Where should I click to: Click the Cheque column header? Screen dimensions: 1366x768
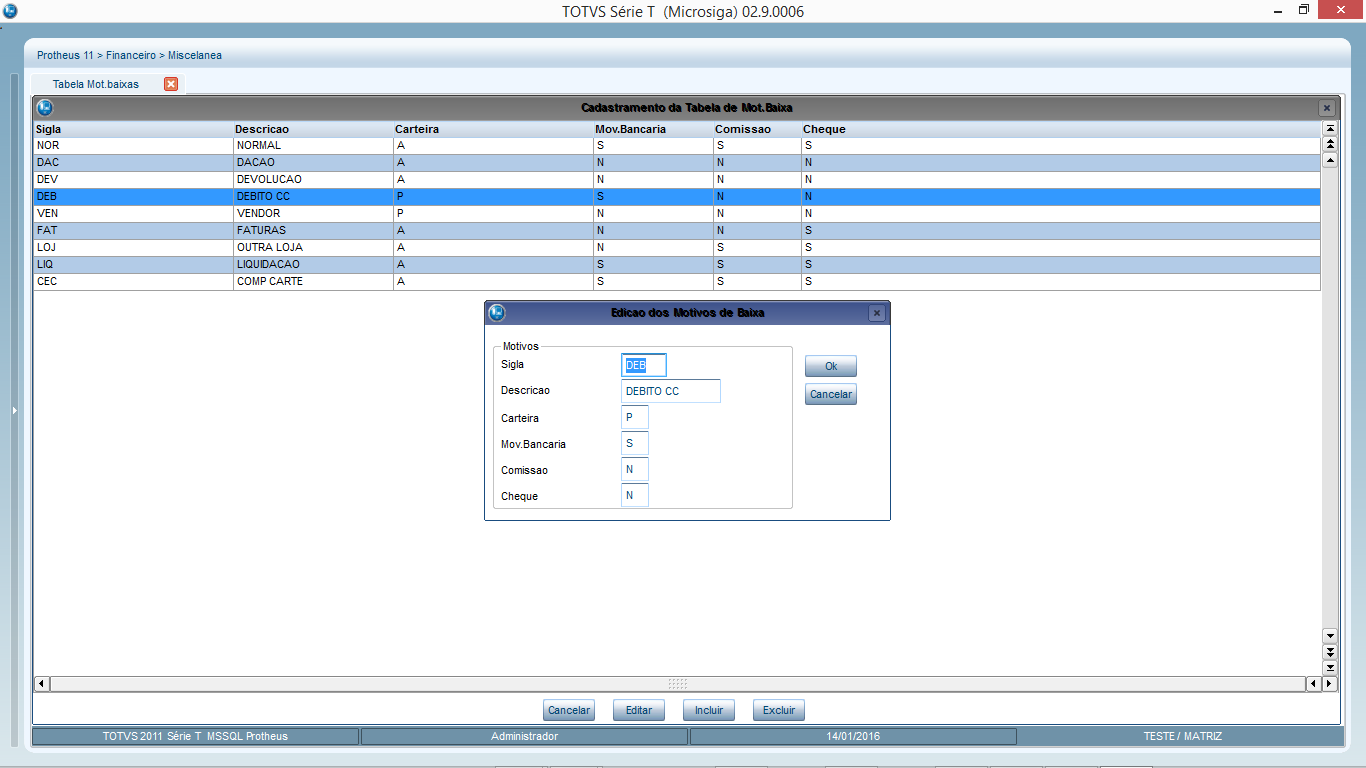point(1060,129)
